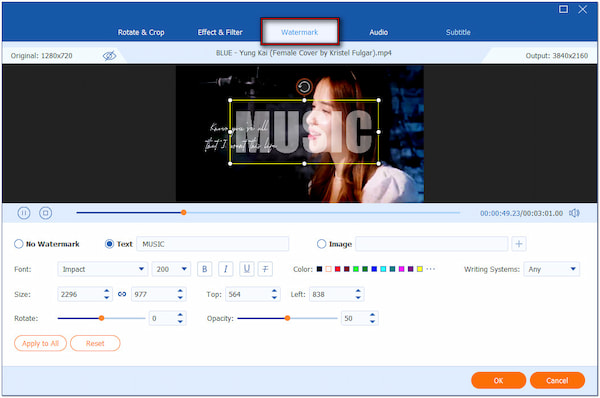
Task: Mute the volume speaker icon
Action: click(574, 213)
